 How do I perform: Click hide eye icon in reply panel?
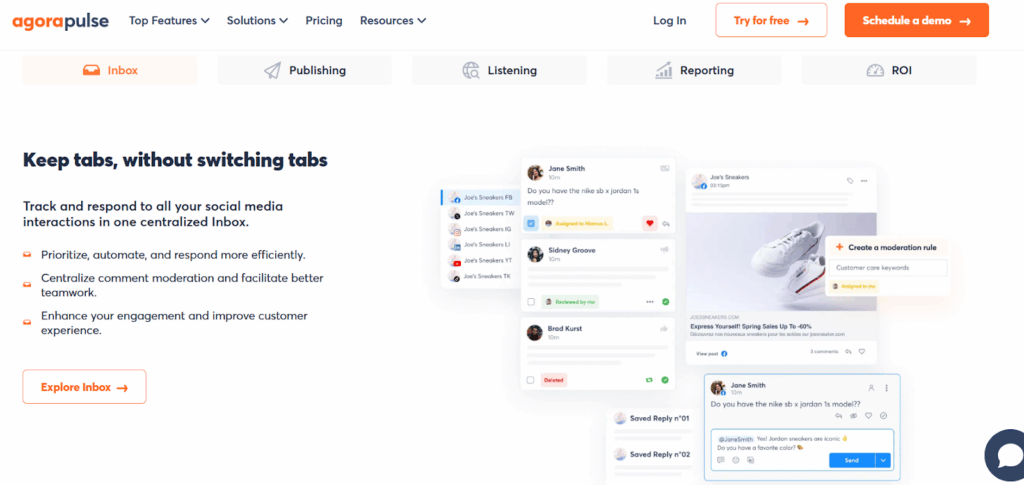(854, 416)
